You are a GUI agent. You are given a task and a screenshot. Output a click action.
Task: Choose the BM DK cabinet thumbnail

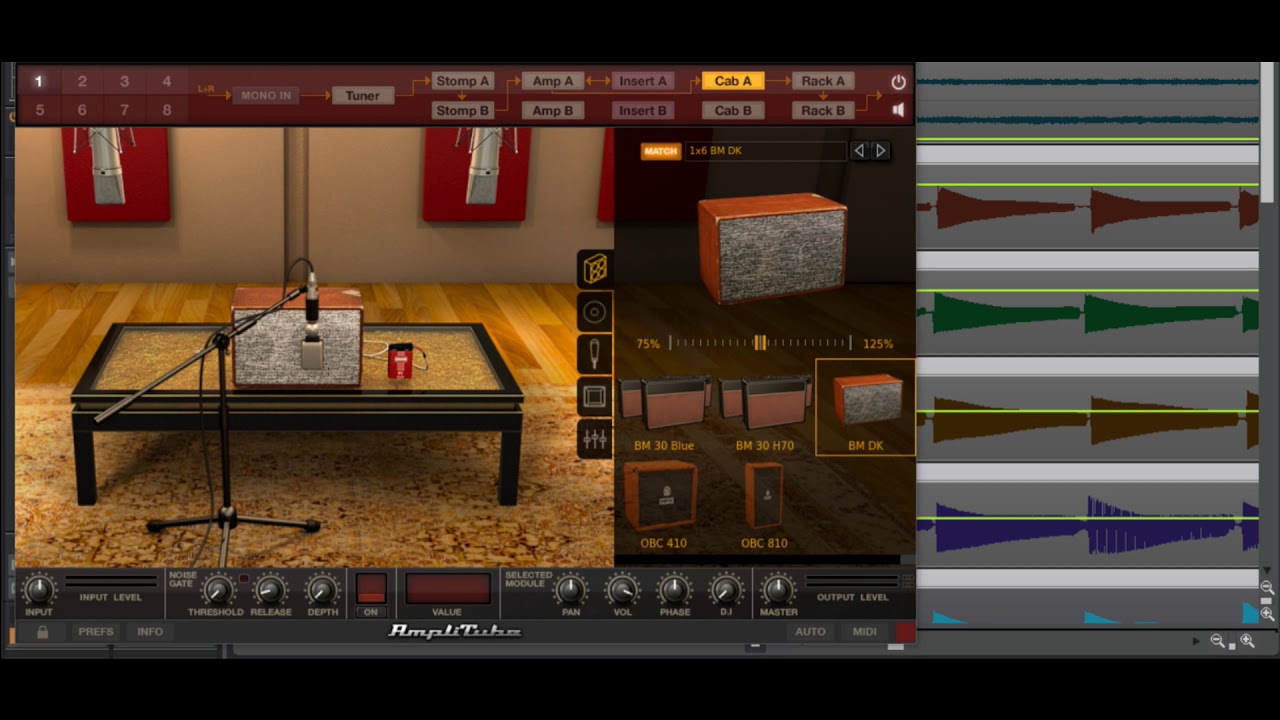pyautogui.click(x=866, y=408)
